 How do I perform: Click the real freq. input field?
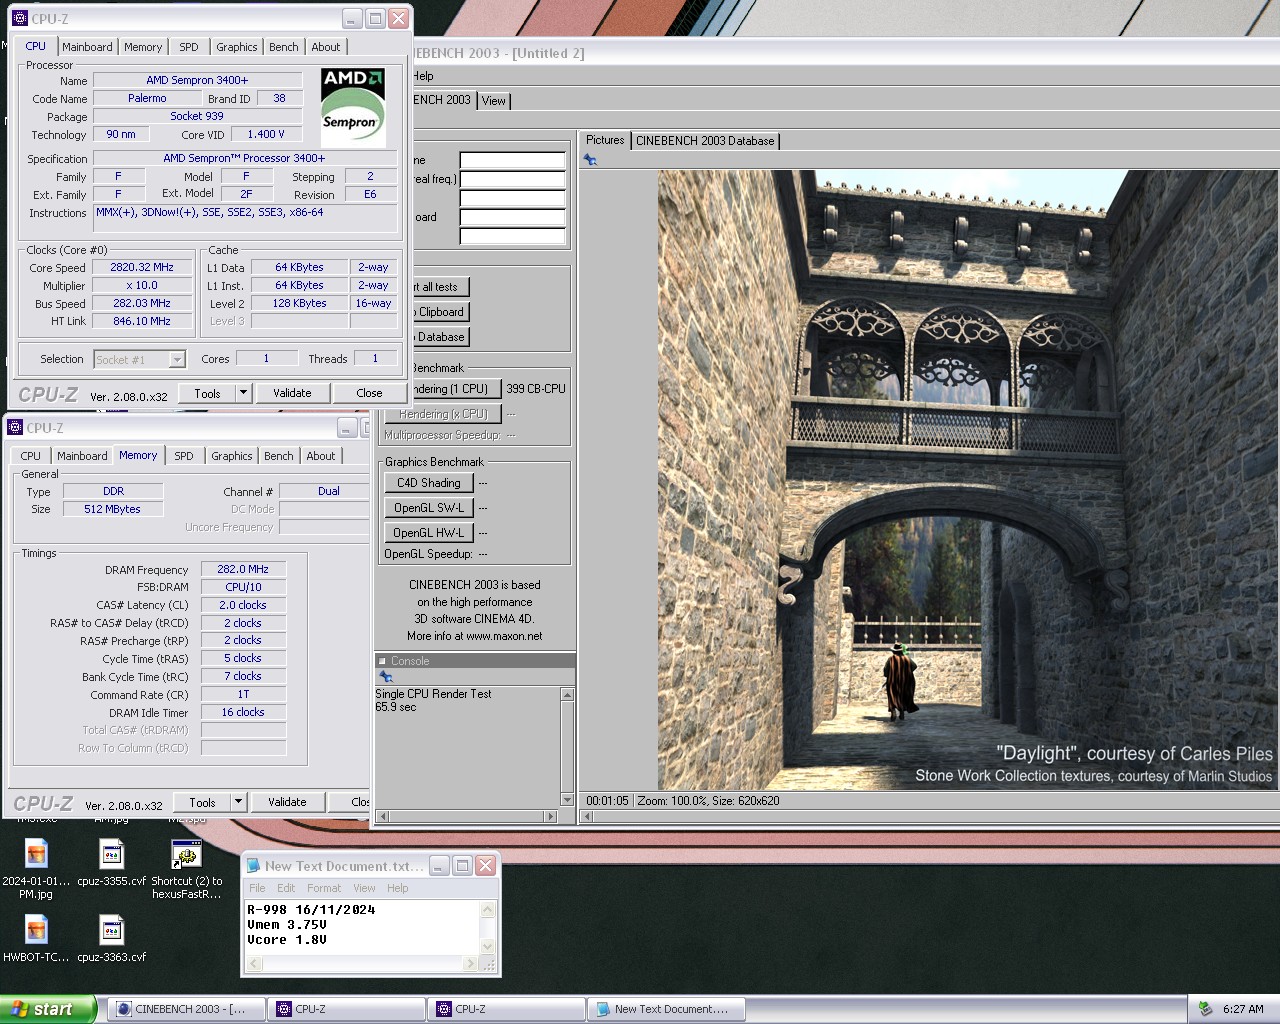tap(512, 179)
